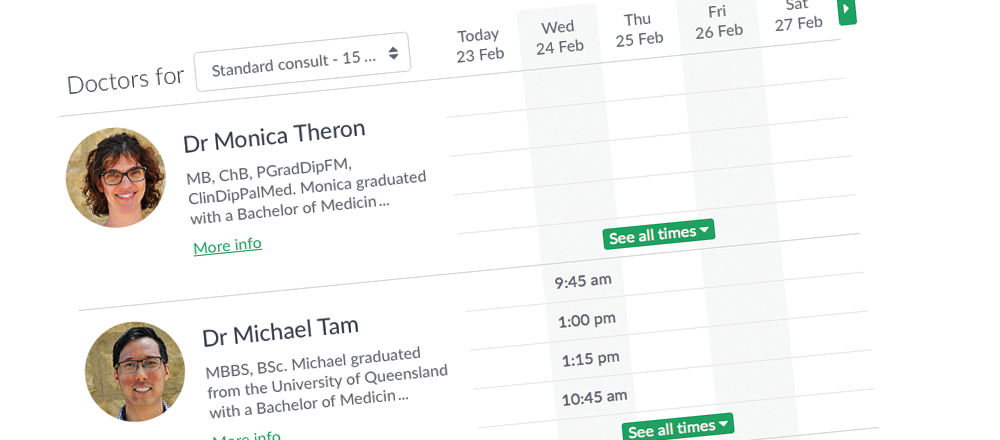Click the up-down arrows on consult selector
The height and width of the screenshot is (440, 1000).
click(x=393, y=54)
